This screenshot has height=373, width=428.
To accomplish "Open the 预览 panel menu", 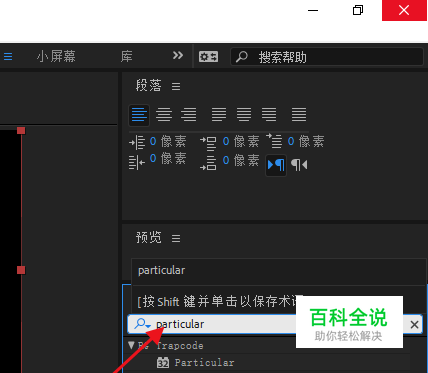I will point(176,238).
